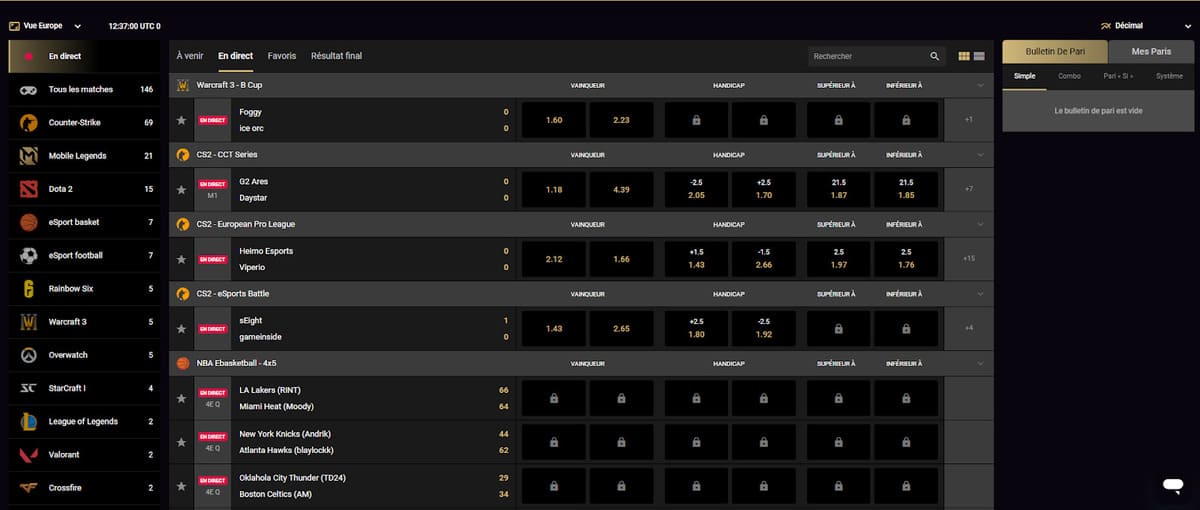Viewport: 1200px width, 510px height.
Task: Open StarCraft I icon in sidebar
Action: 29,388
